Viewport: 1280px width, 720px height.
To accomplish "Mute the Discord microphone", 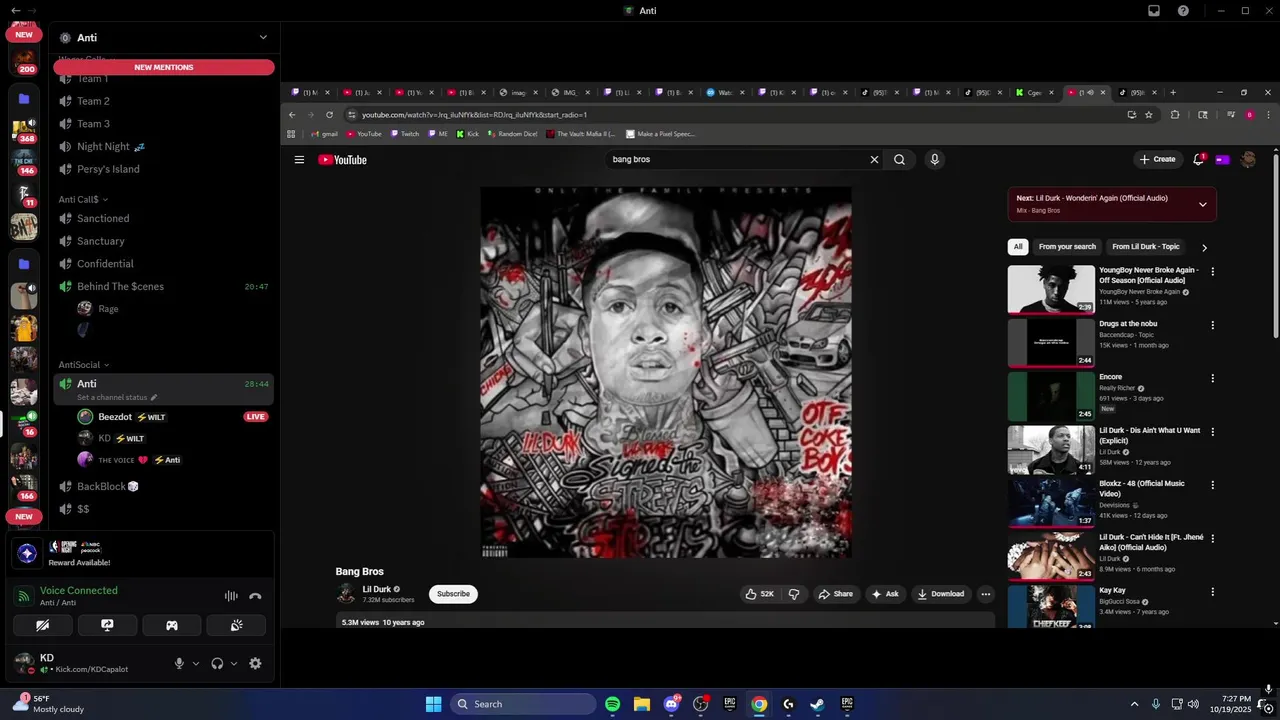I will pyautogui.click(x=180, y=663).
